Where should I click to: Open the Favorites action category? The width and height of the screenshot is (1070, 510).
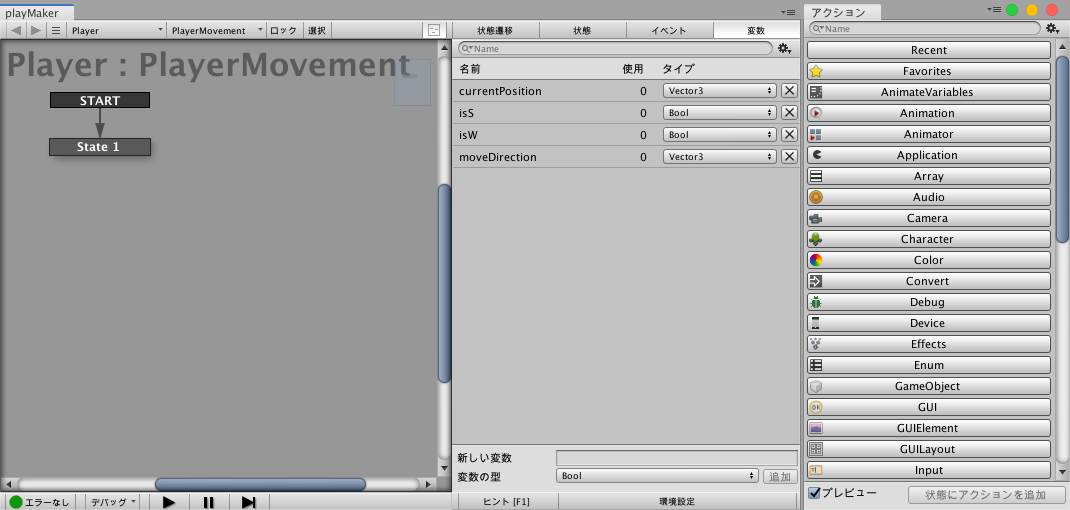tap(929, 71)
